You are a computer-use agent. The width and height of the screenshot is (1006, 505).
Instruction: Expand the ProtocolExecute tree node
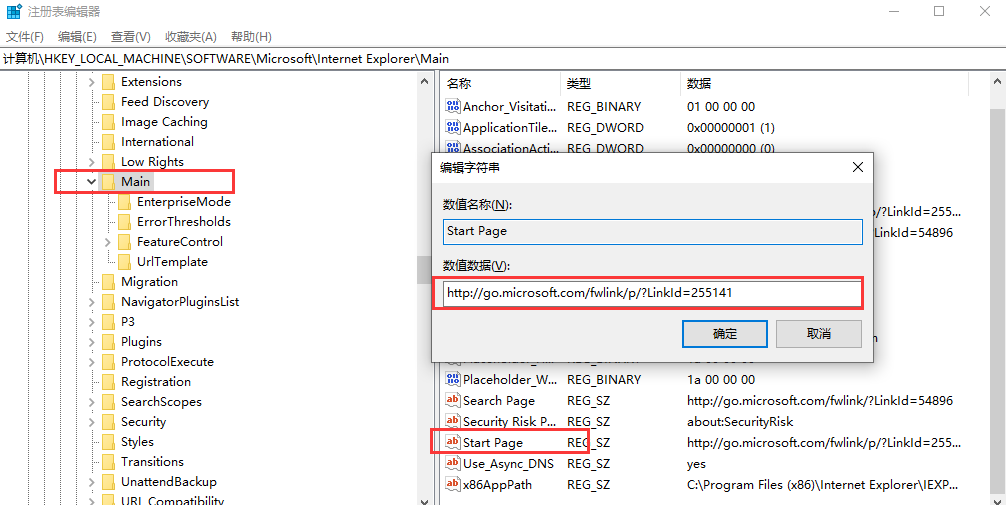[x=91, y=361]
